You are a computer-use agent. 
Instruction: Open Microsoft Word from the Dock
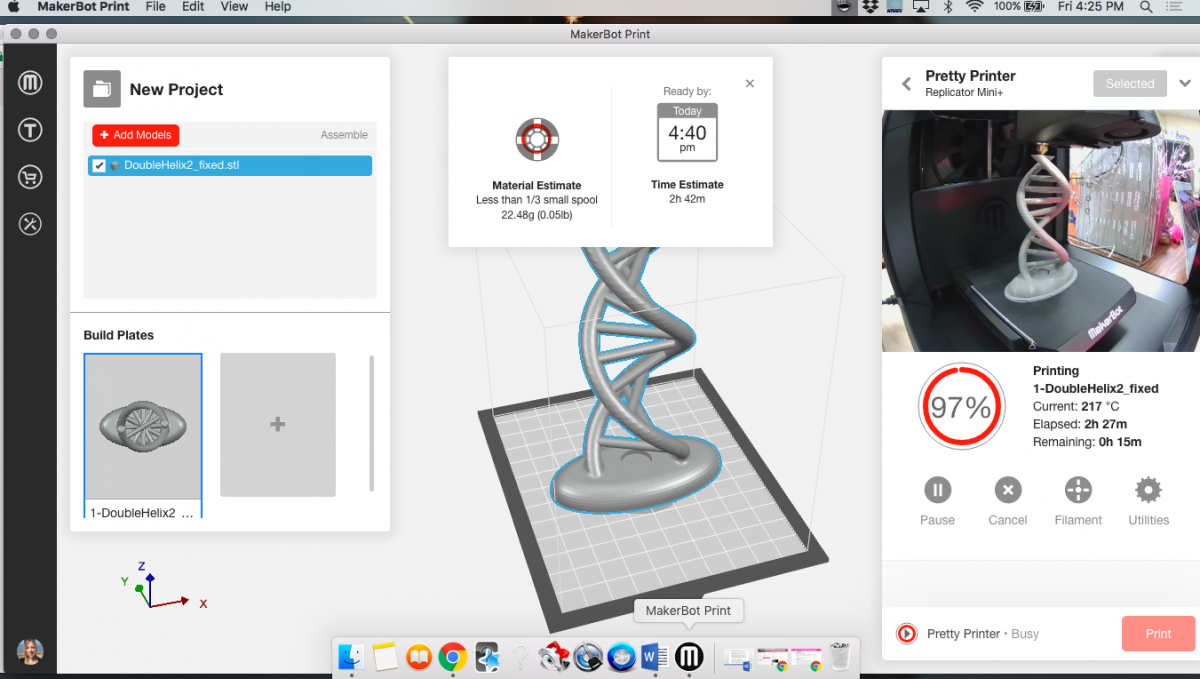[x=655, y=656]
